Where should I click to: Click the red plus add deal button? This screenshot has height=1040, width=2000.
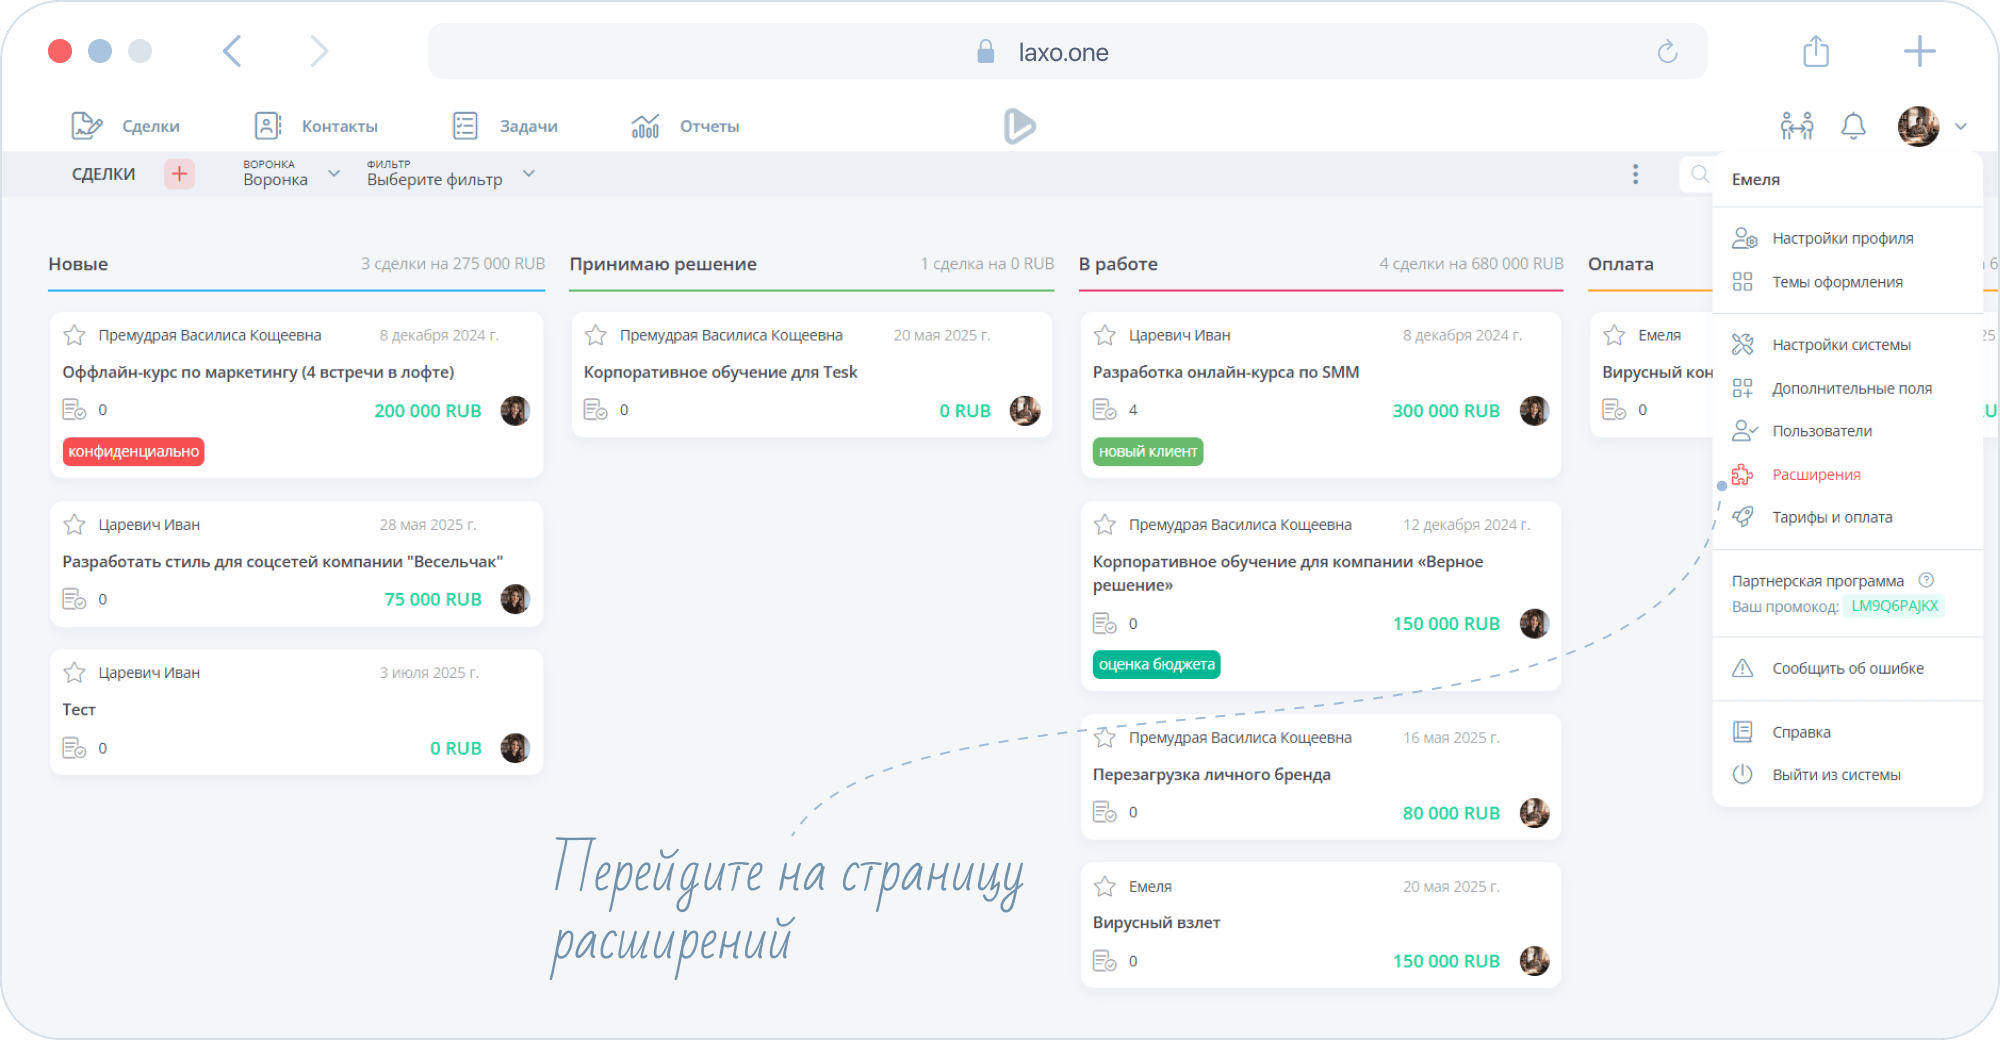[179, 174]
